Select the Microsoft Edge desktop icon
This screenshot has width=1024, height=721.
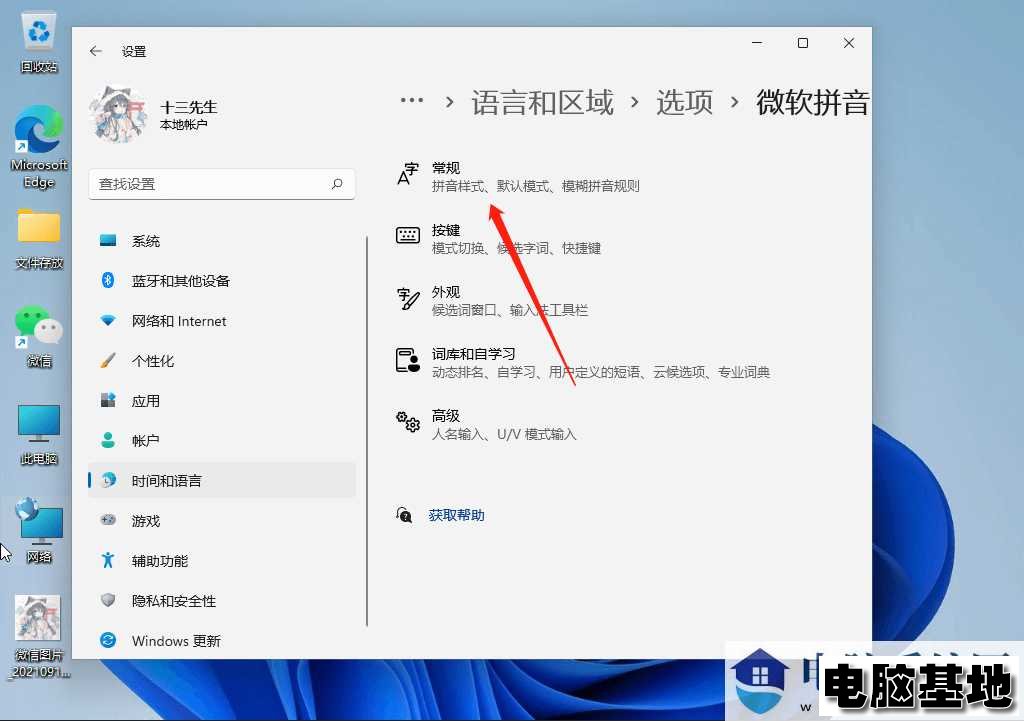[x=39, y=146]
